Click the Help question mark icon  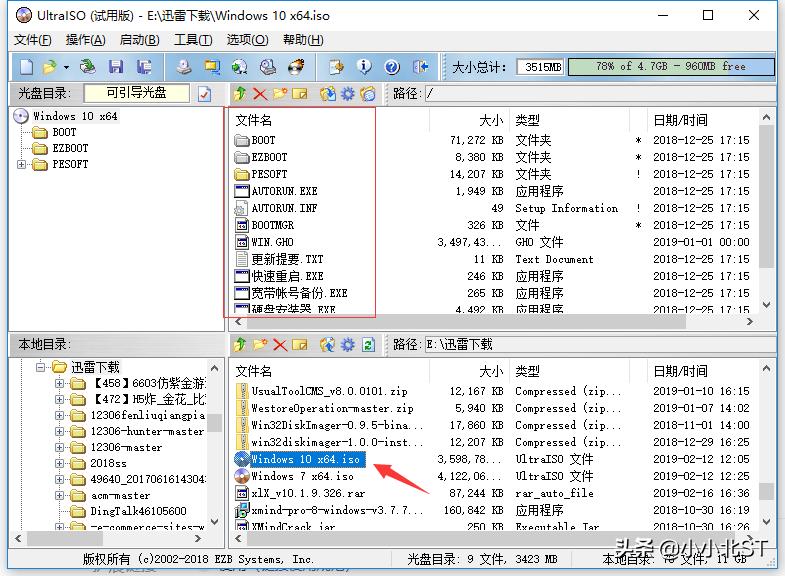tap(392, 67)
